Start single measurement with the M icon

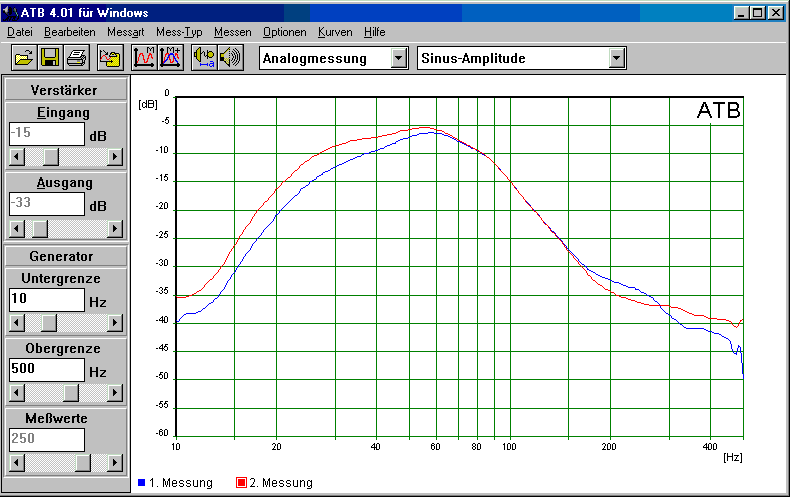coord(144,58)
